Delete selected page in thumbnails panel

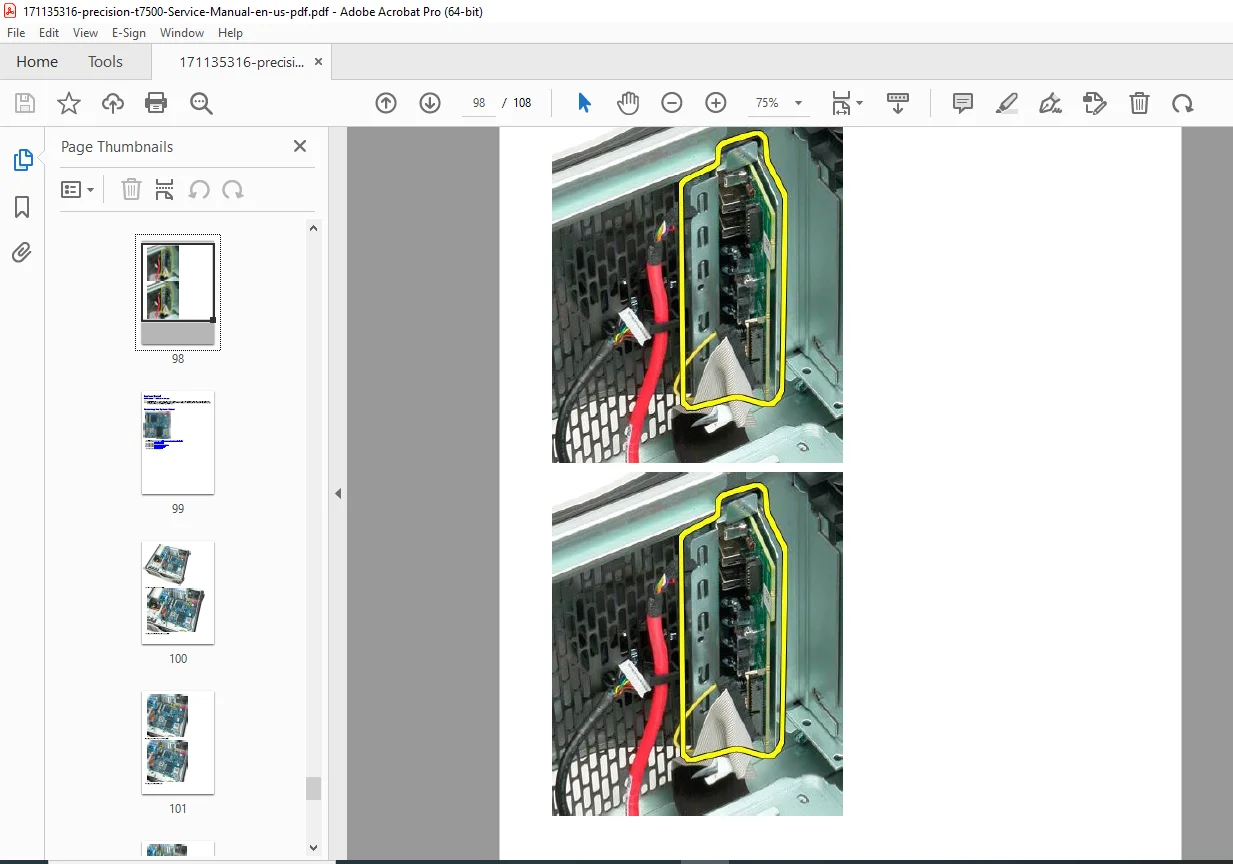(131, 190)
